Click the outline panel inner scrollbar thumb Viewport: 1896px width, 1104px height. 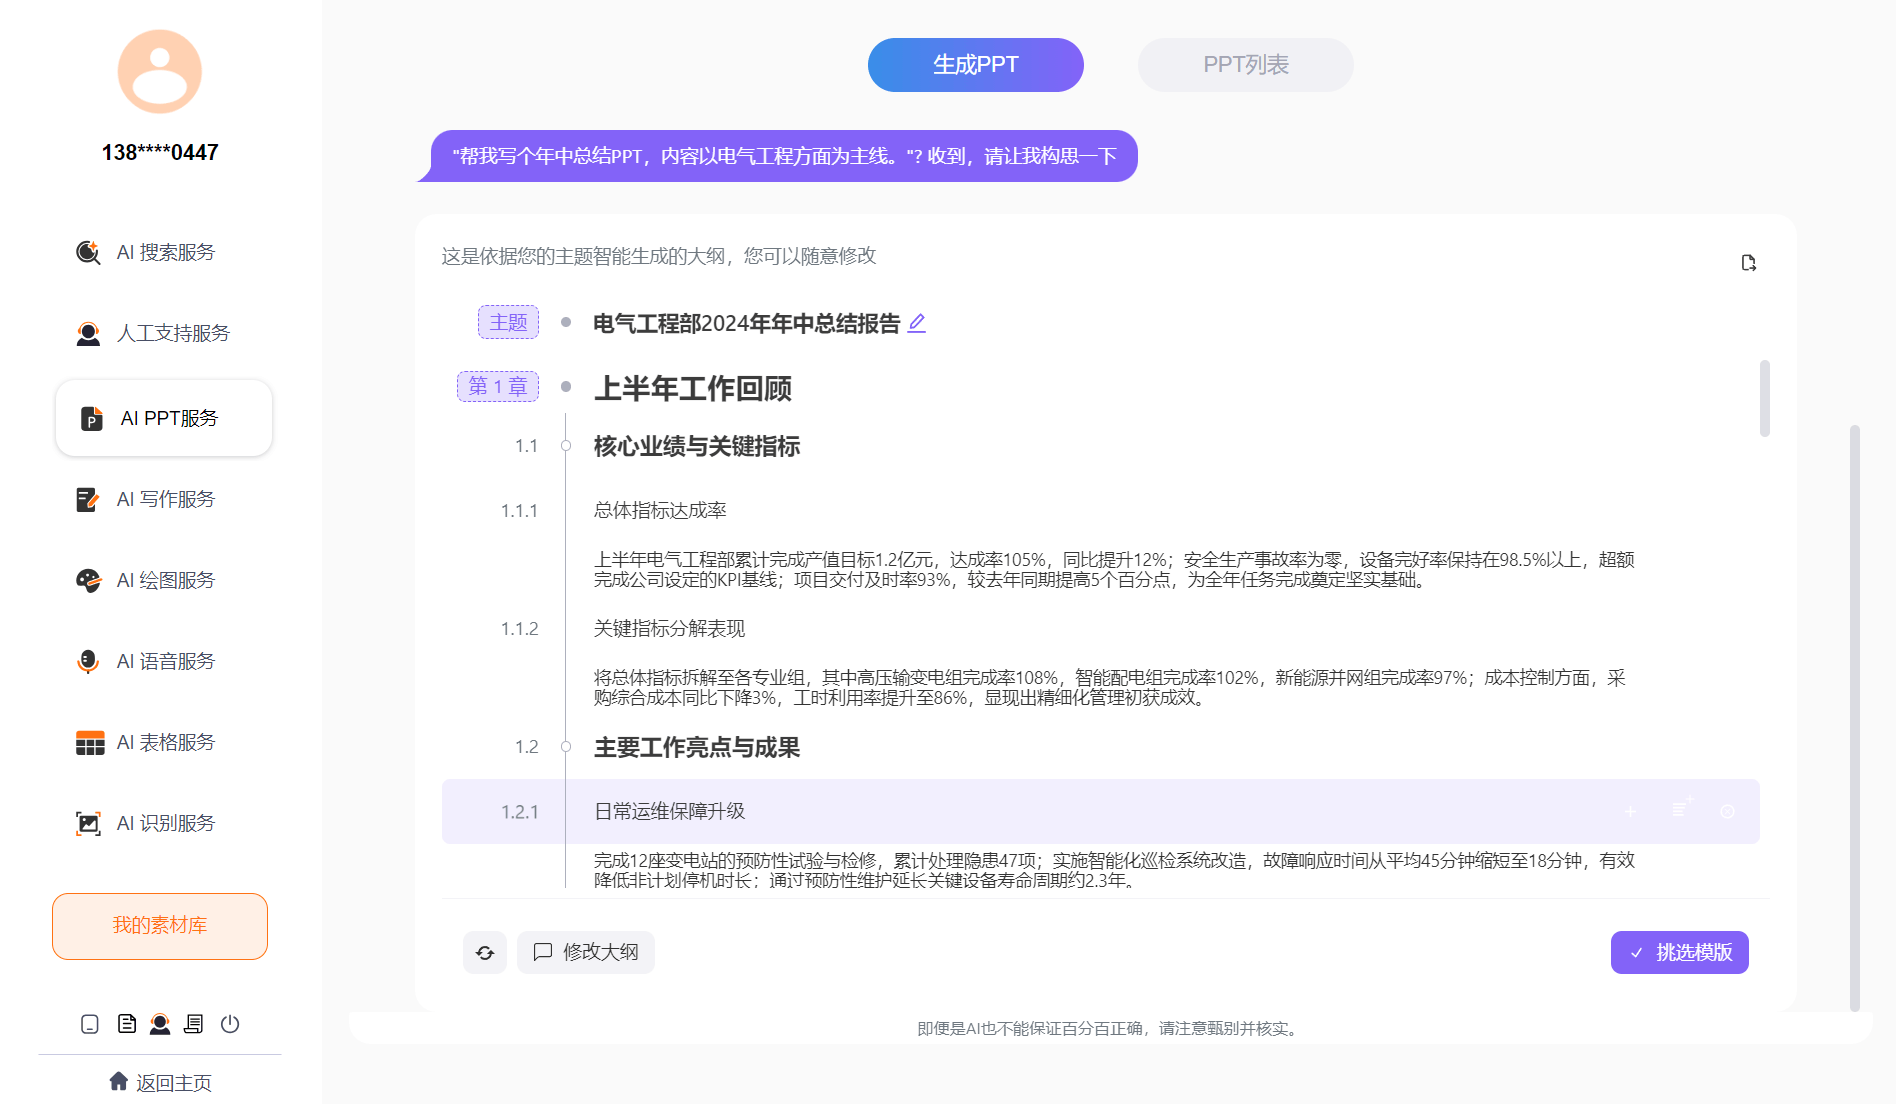(x=1765, y=398)
